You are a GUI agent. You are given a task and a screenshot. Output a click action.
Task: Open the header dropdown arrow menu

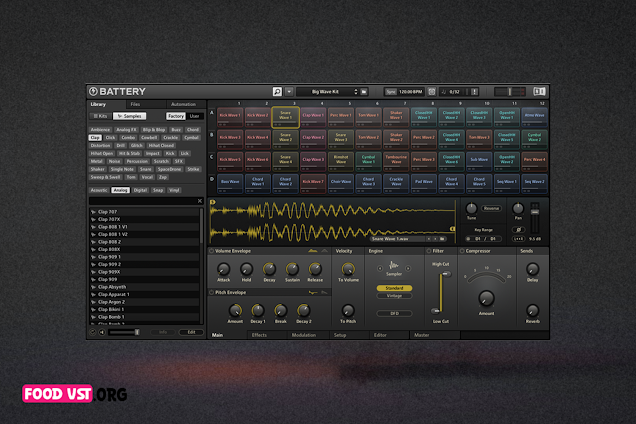click(289, 92)
